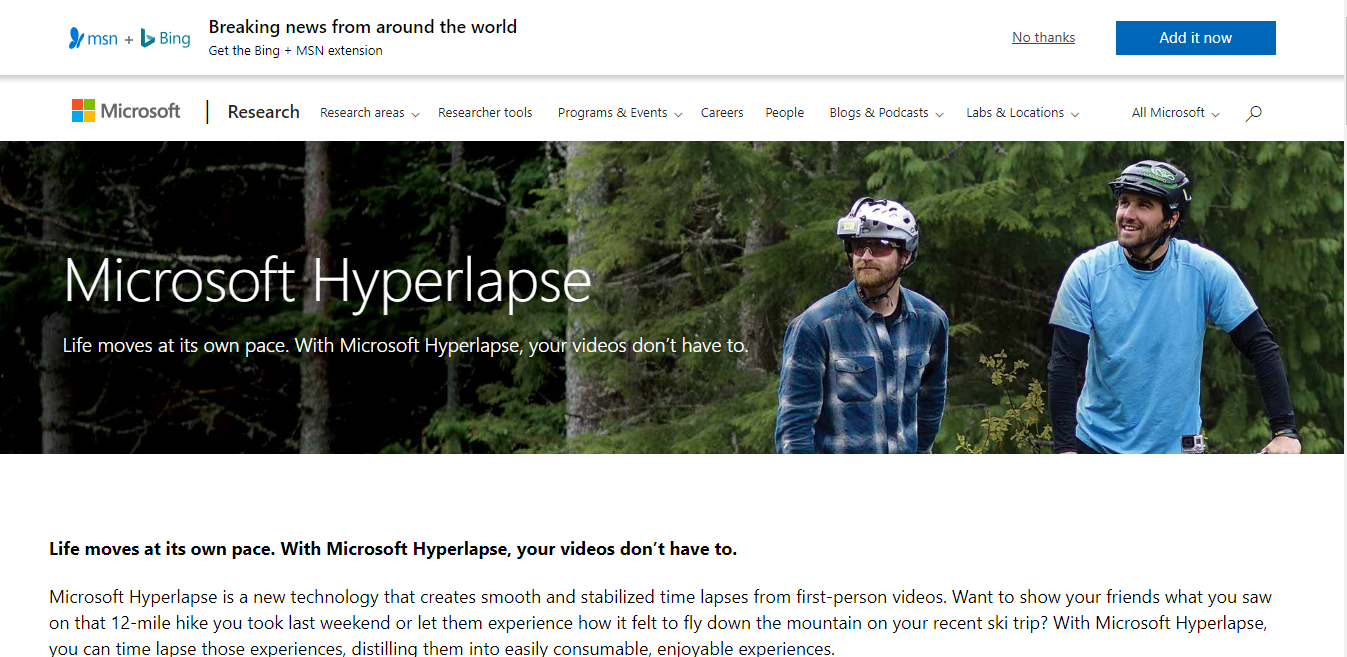Expand the Research areas menu
Screen dimensions: 1347x657
pos(369,113)
